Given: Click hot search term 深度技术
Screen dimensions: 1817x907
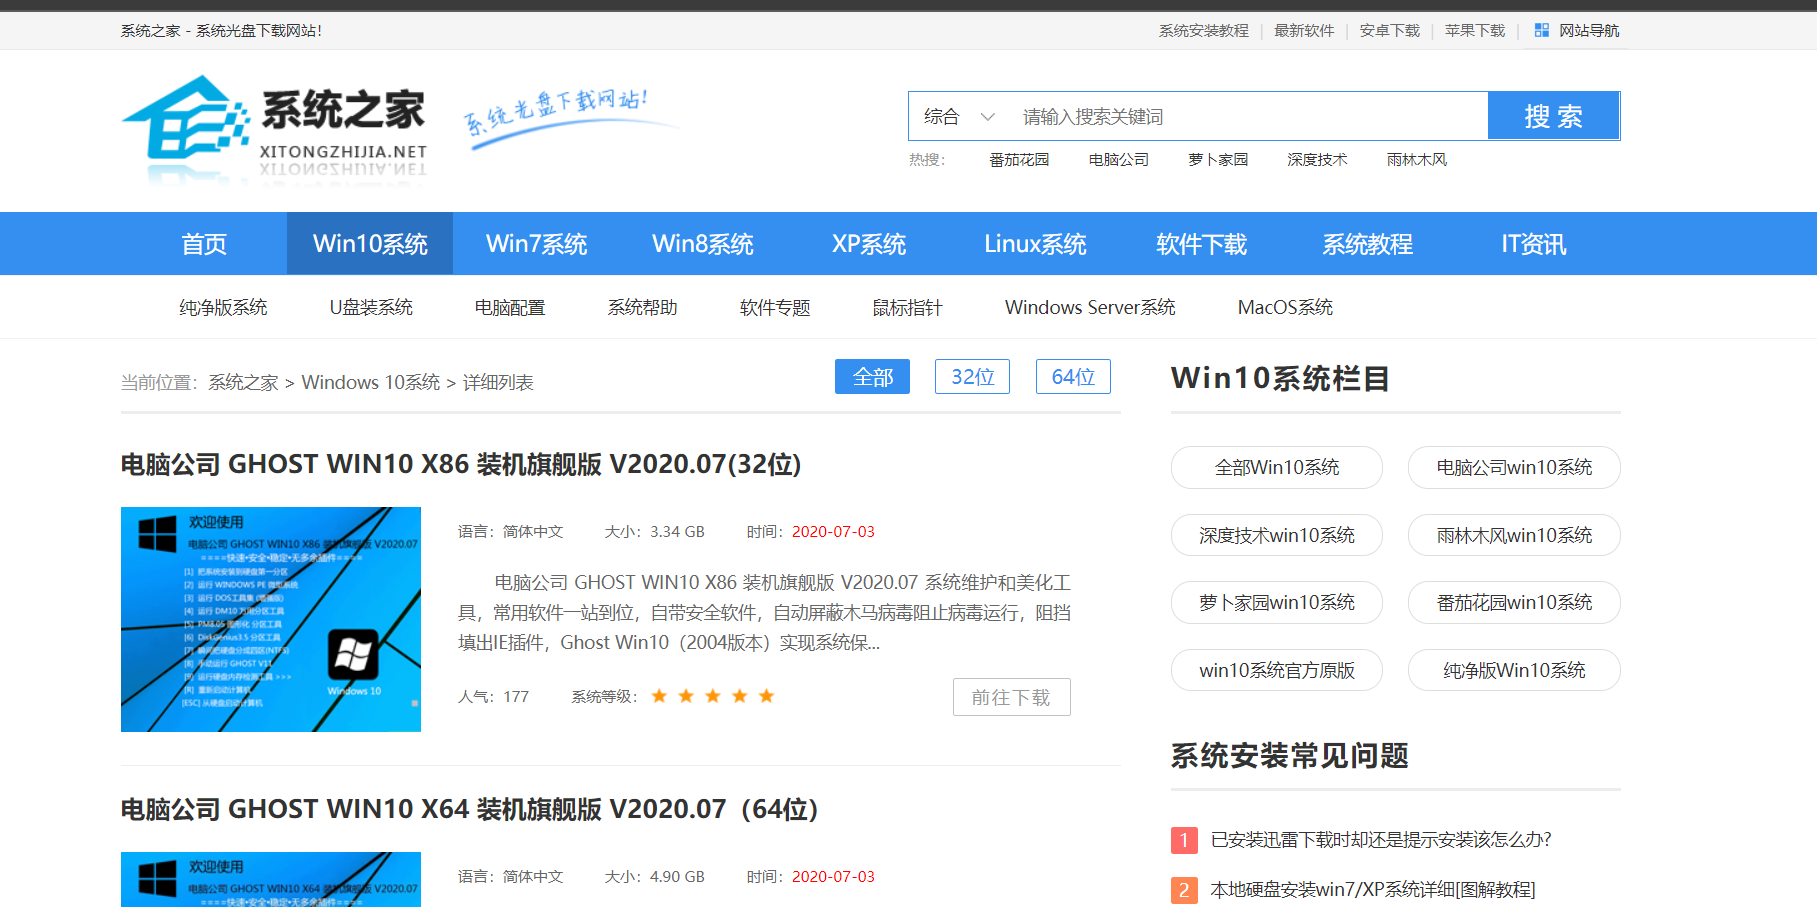Looking at the screenshot, I should pos(1317,160).
